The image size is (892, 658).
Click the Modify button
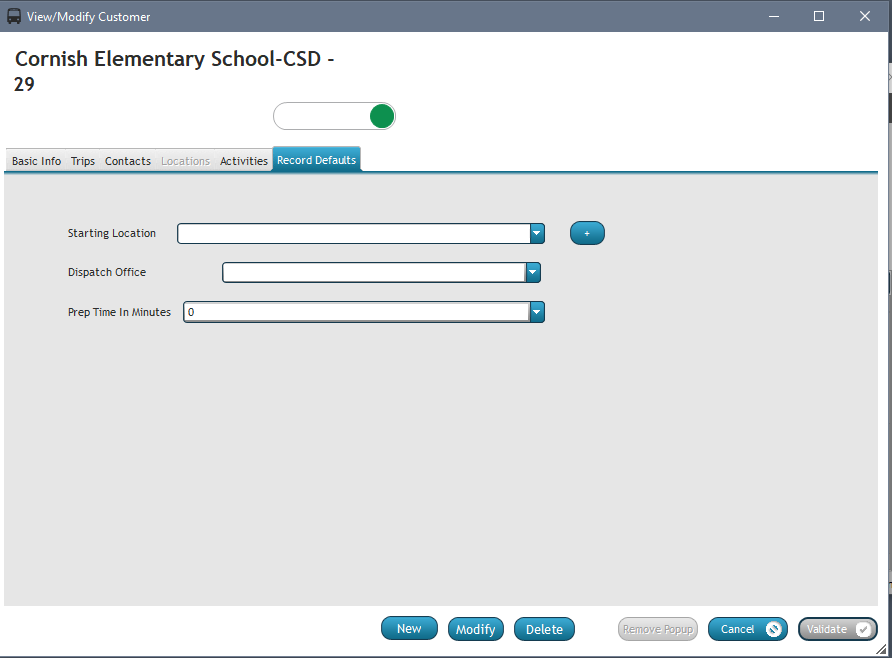pyautogui.click(x=475, y=629)
